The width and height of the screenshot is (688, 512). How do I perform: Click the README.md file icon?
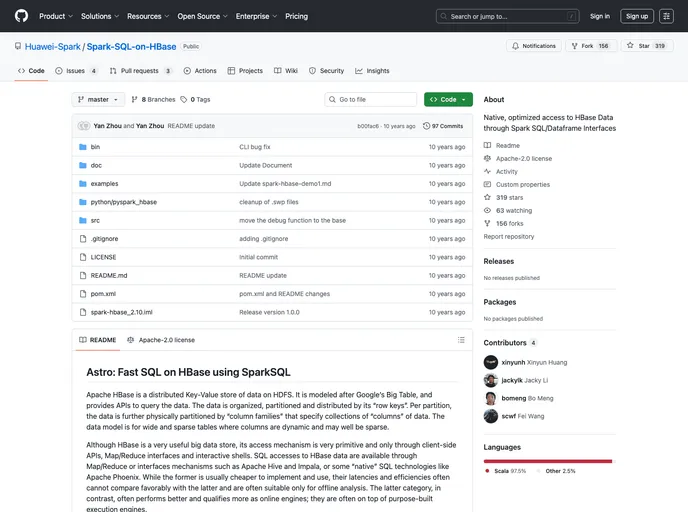point(82,276)
